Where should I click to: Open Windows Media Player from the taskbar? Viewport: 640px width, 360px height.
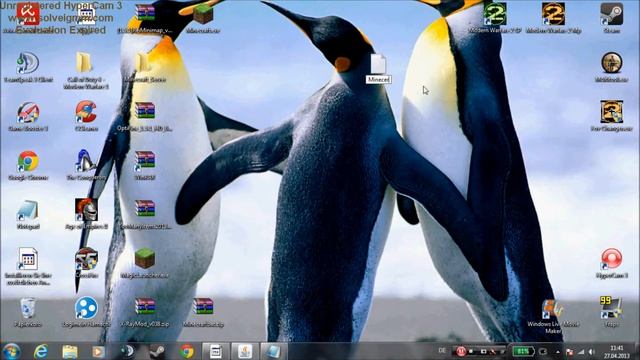coord(98,351)
